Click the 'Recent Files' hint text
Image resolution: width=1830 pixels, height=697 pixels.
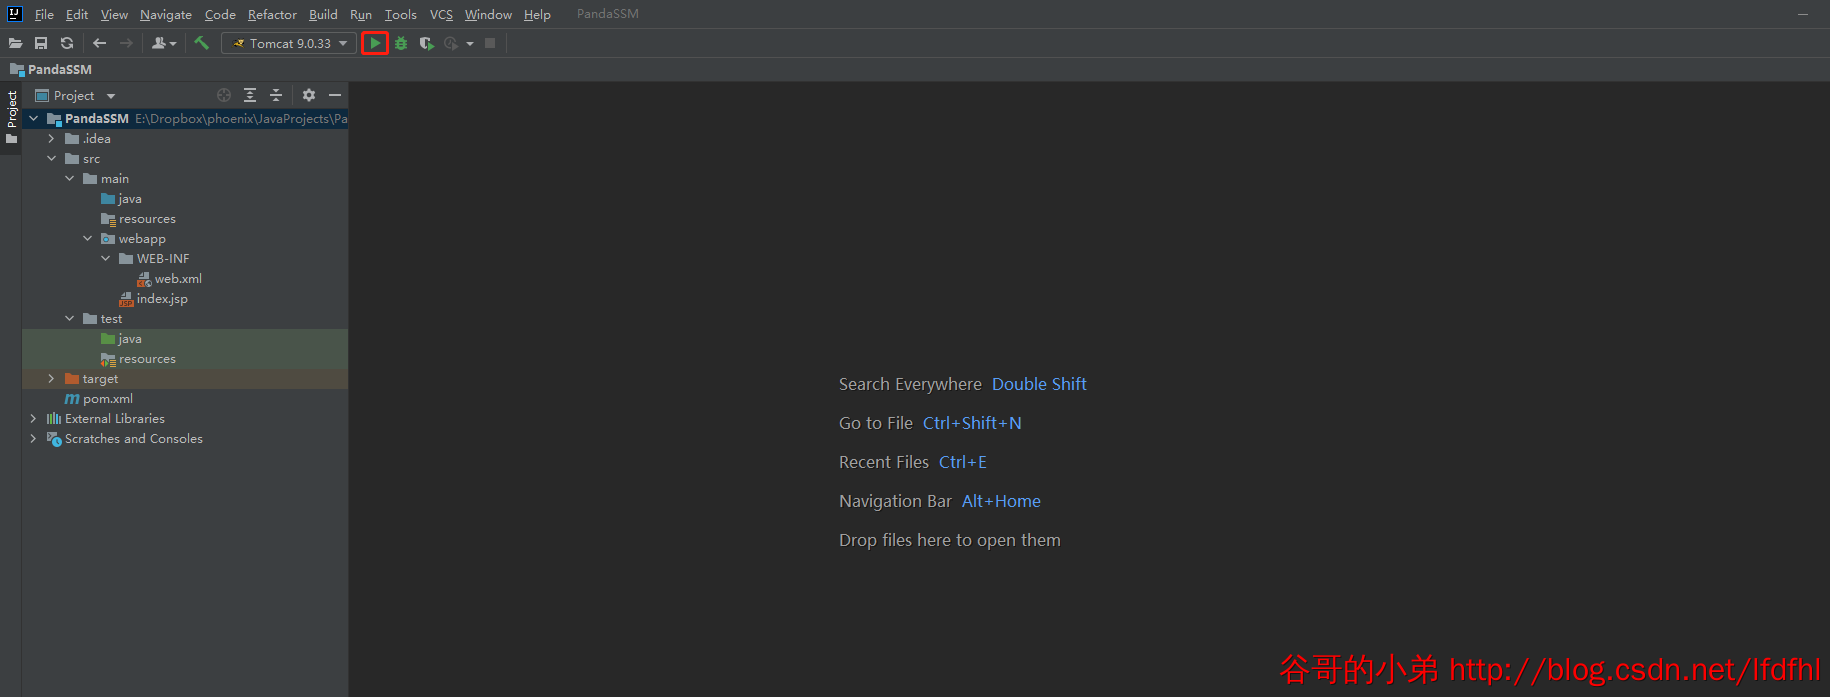coord(884,462)
